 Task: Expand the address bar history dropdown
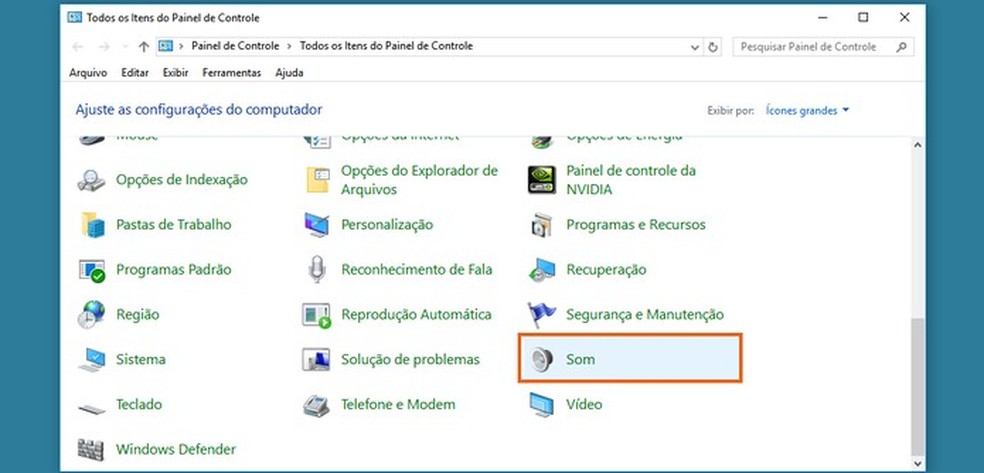click(x=695, y=47)
